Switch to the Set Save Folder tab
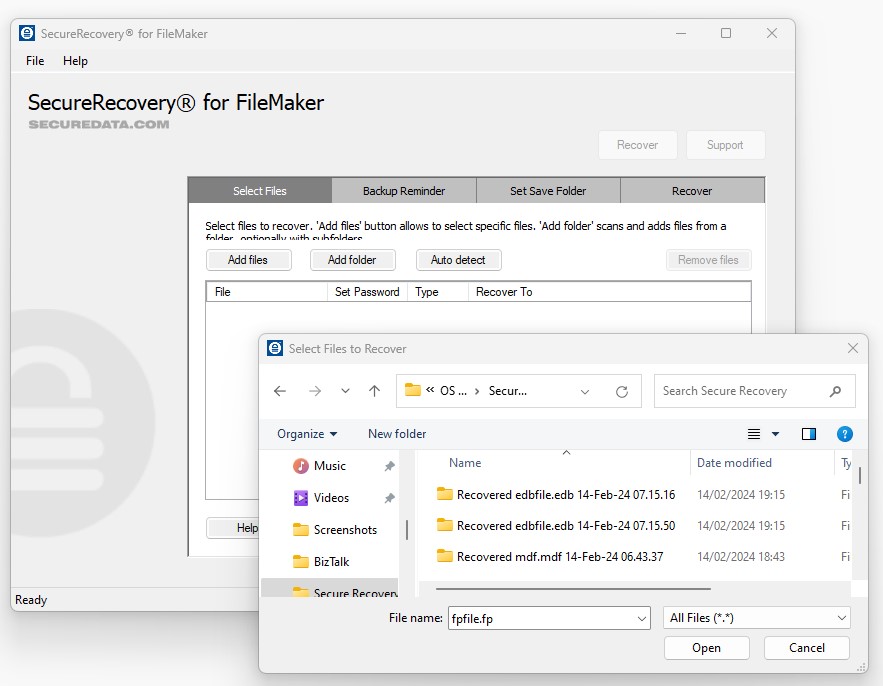Screen dimensions: 883x686 click(x=548, y=191)
